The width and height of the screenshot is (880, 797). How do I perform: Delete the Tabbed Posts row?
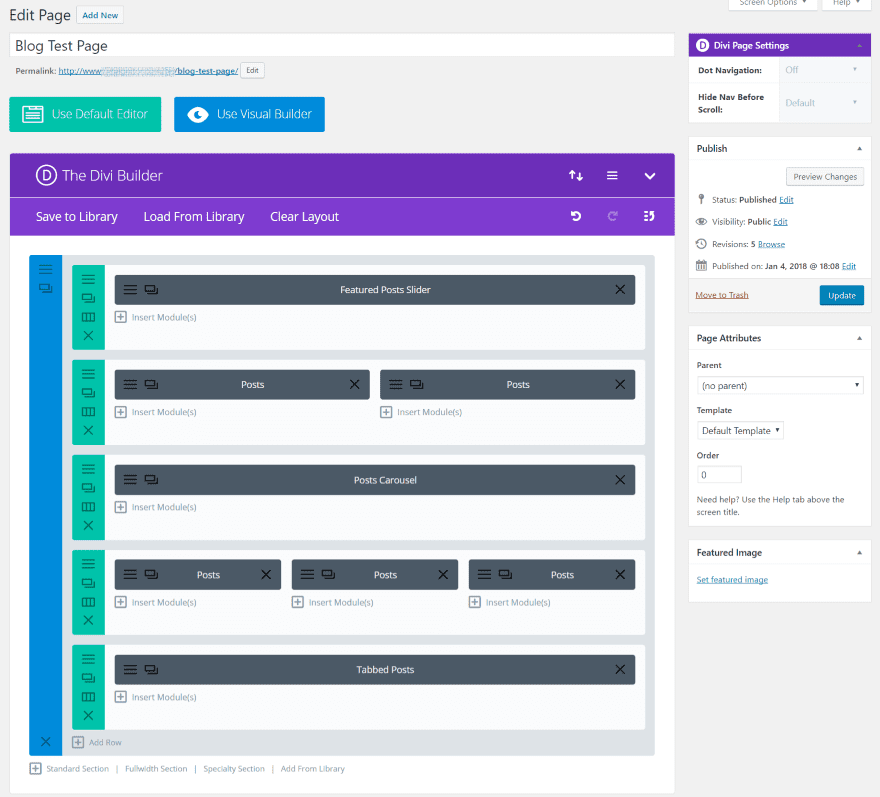(x=88, y=716)
